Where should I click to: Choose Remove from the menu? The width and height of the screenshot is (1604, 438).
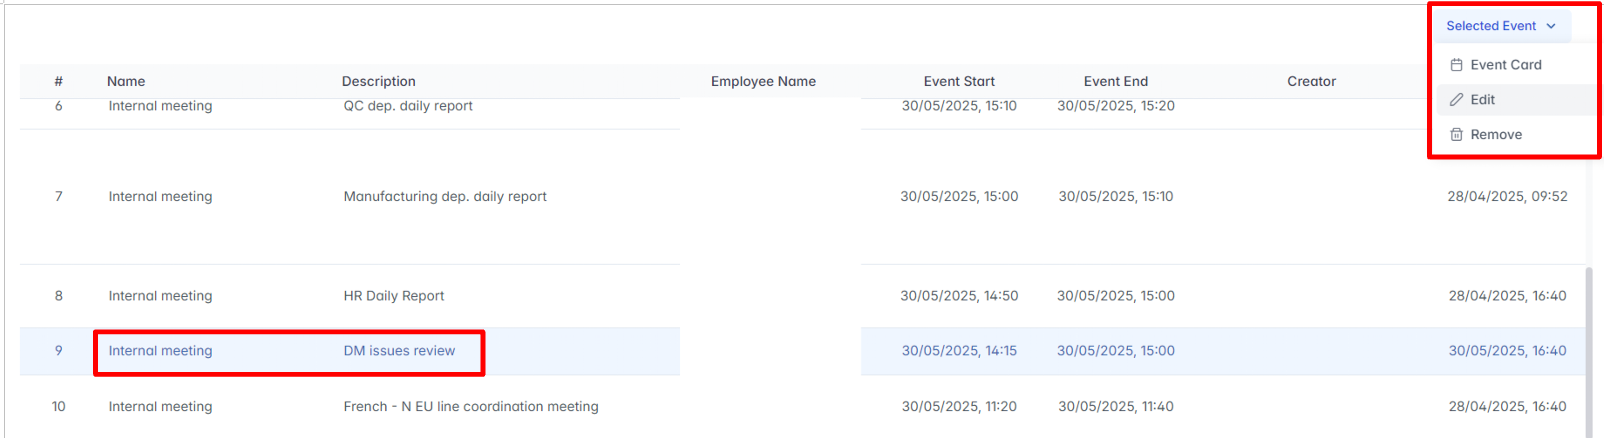coord(1496,135)
